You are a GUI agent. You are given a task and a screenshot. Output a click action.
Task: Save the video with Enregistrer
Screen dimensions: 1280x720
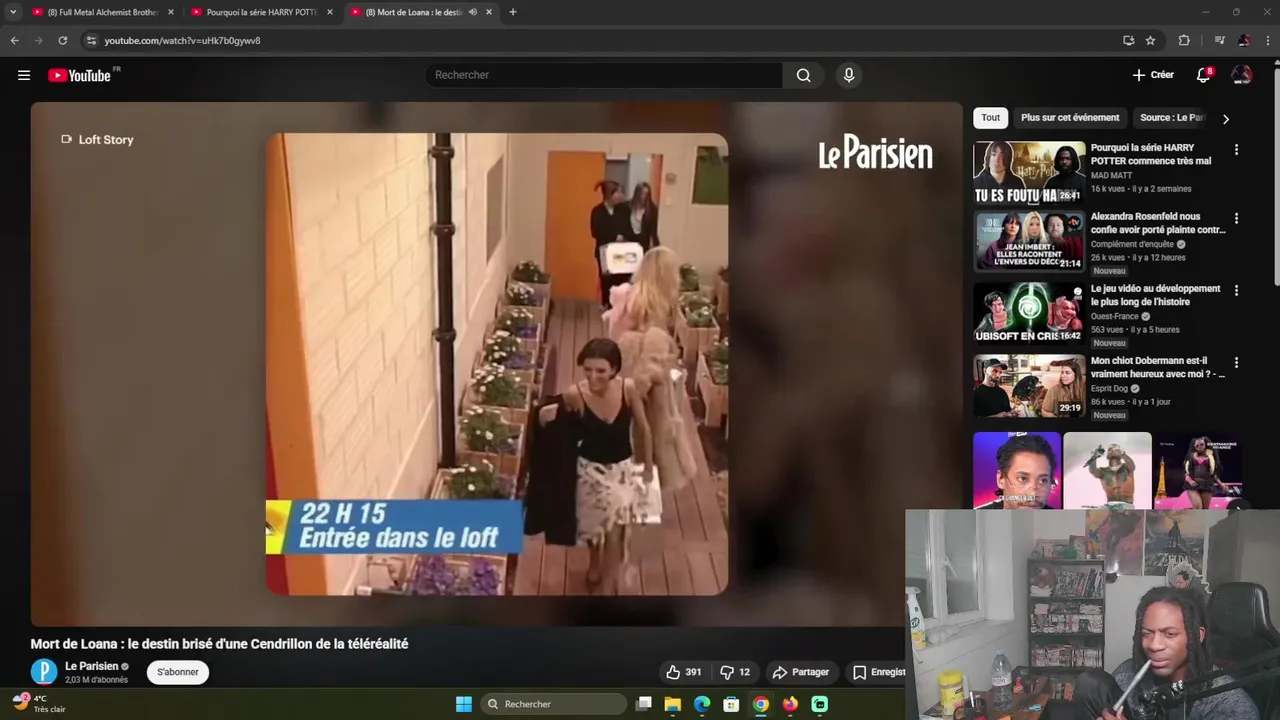pyautogui.click(x=878, y=672)
